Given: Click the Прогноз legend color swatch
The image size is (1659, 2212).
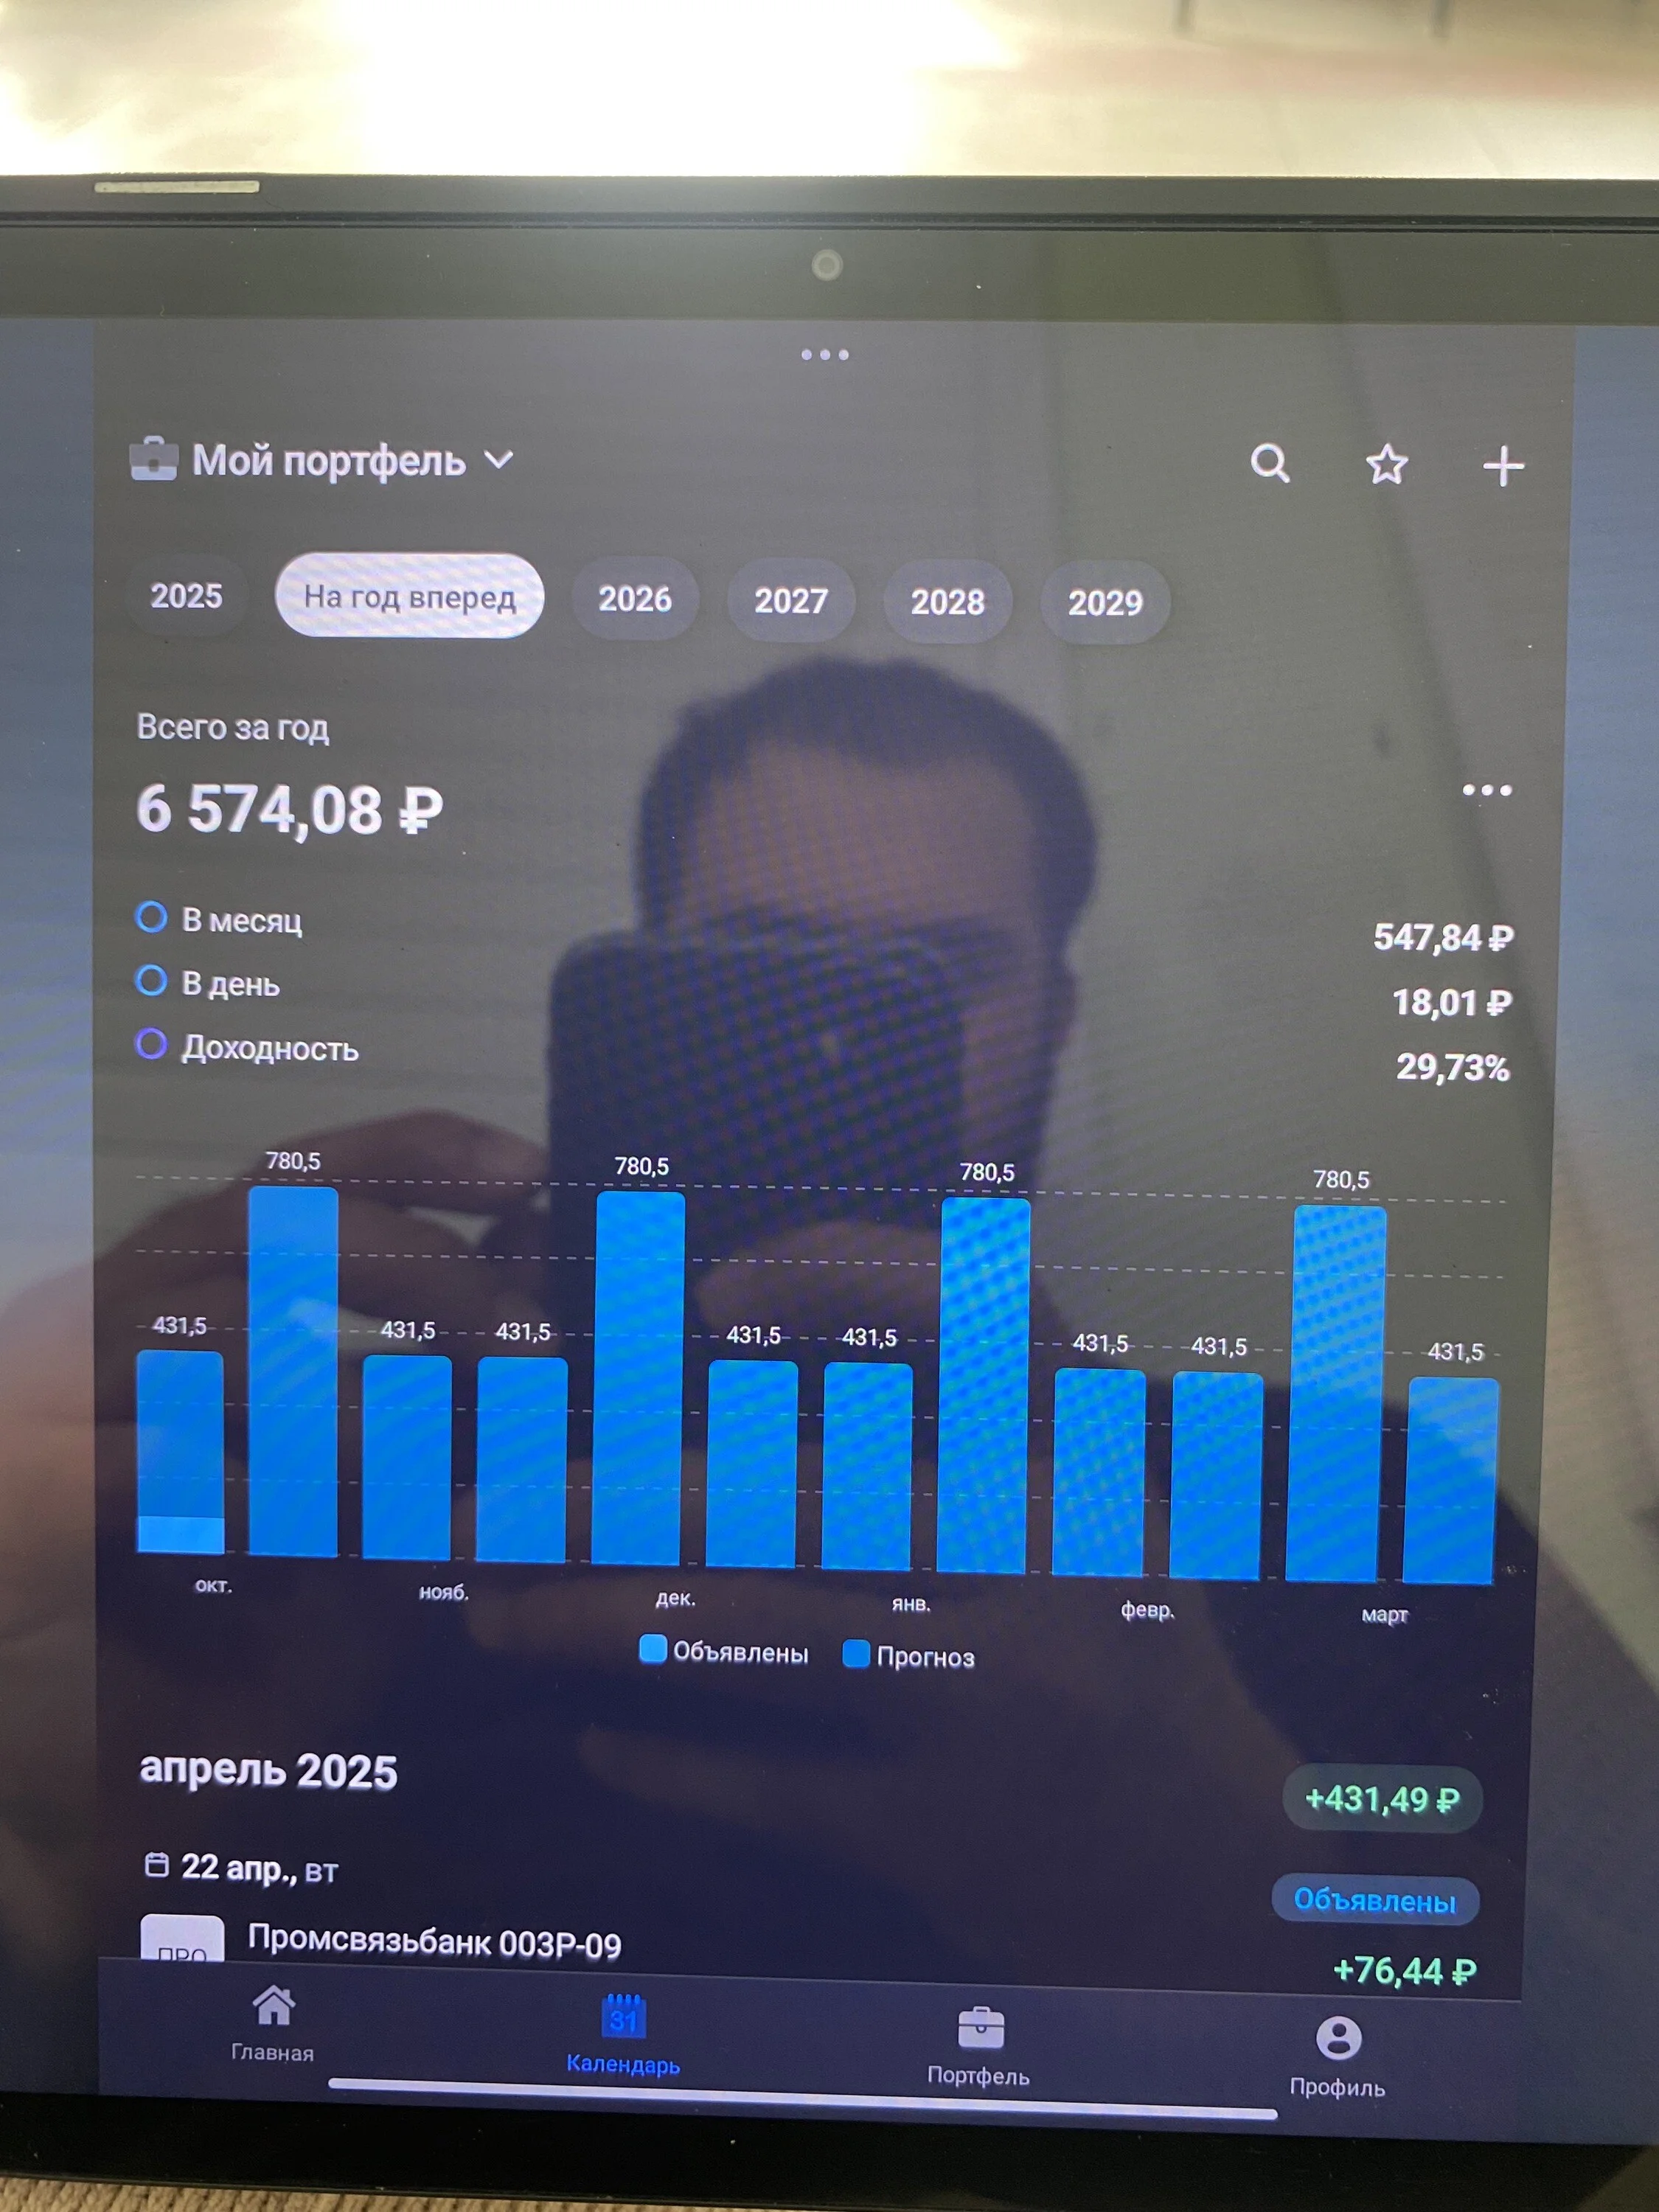Looking at the screenshot, I should click(856, 1654).
